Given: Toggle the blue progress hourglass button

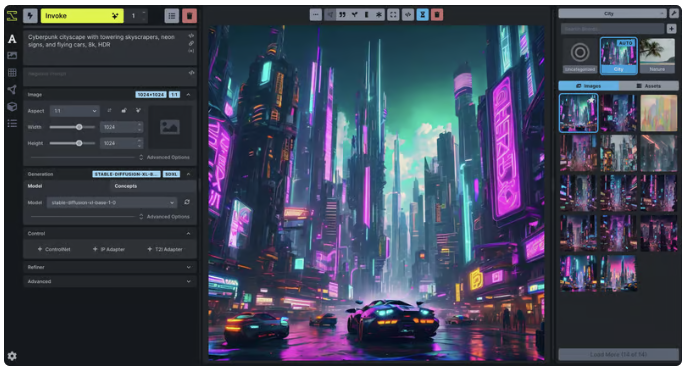Looking at the screenshot, I should 422,15.
